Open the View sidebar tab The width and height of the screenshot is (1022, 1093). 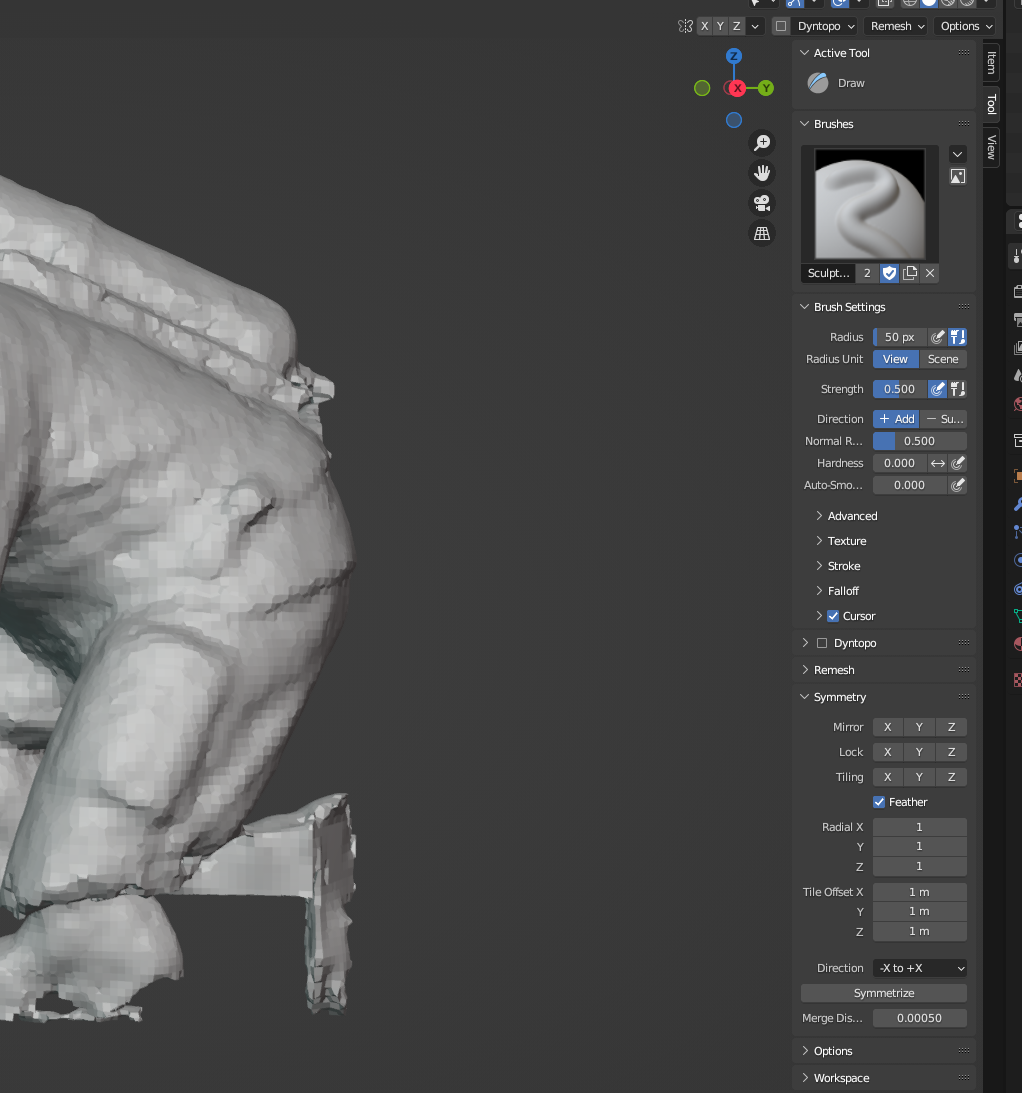click(x=991, y=147)
